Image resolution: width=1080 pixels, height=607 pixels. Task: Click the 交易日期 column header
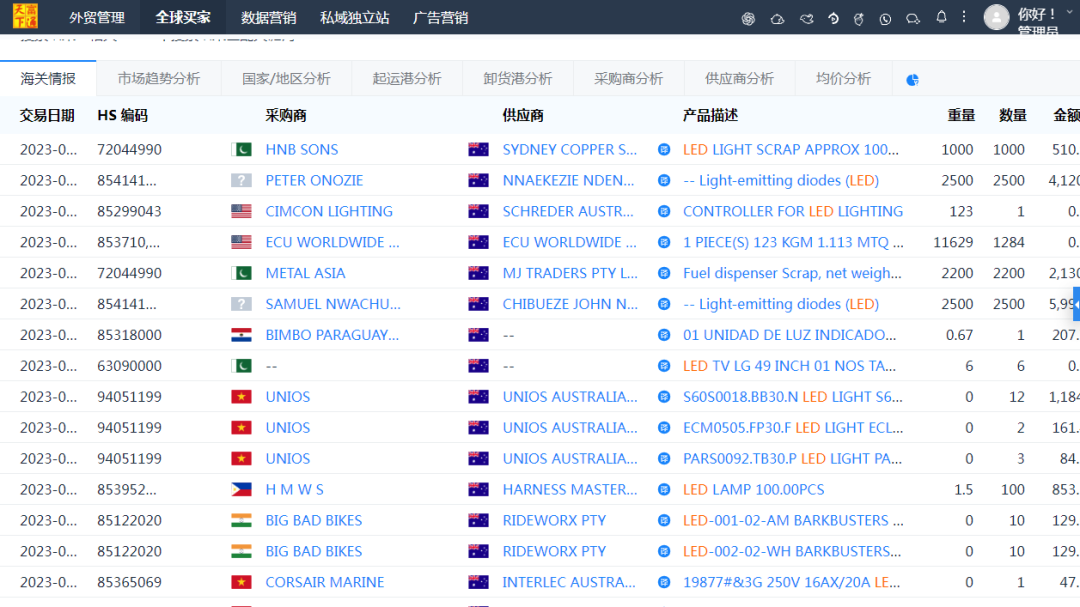(47, 116)
